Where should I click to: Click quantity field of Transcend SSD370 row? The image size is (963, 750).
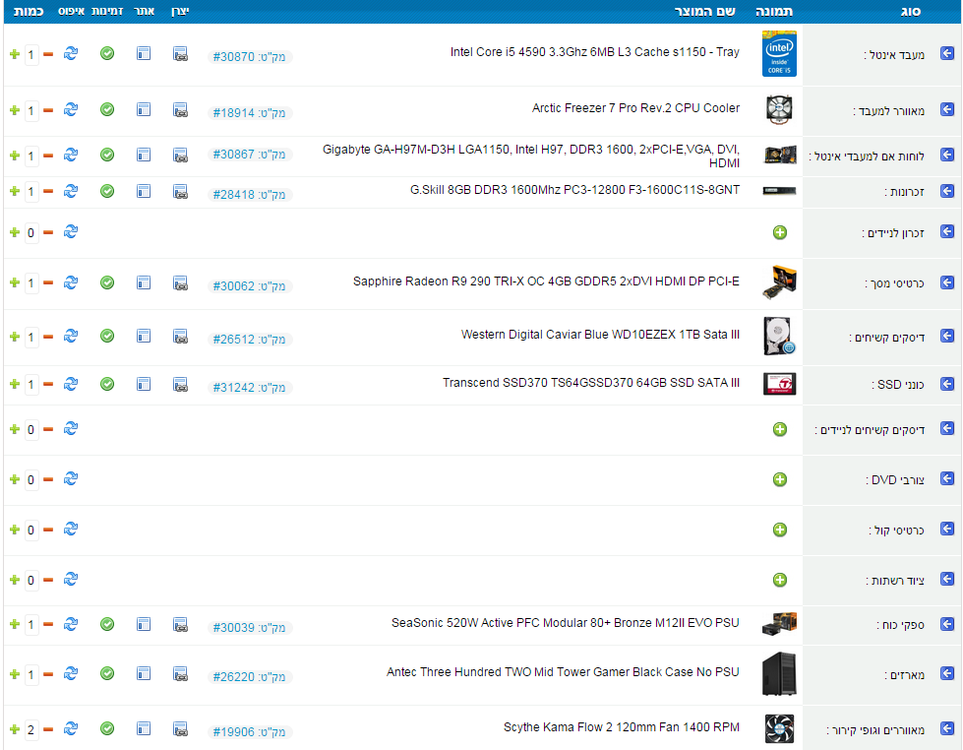[x=31, y=385]
